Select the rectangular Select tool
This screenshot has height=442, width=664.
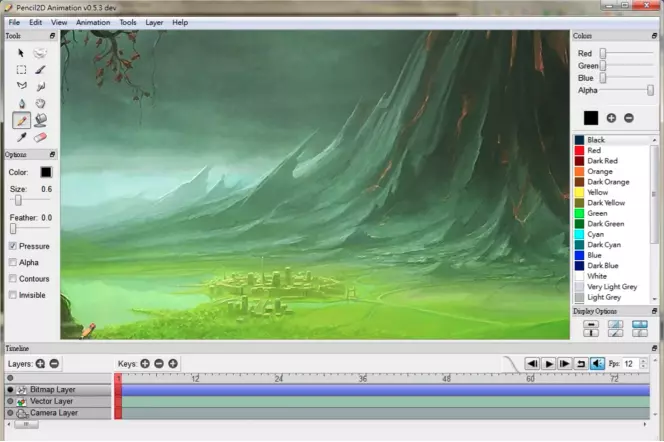click(x=21, y=70)
